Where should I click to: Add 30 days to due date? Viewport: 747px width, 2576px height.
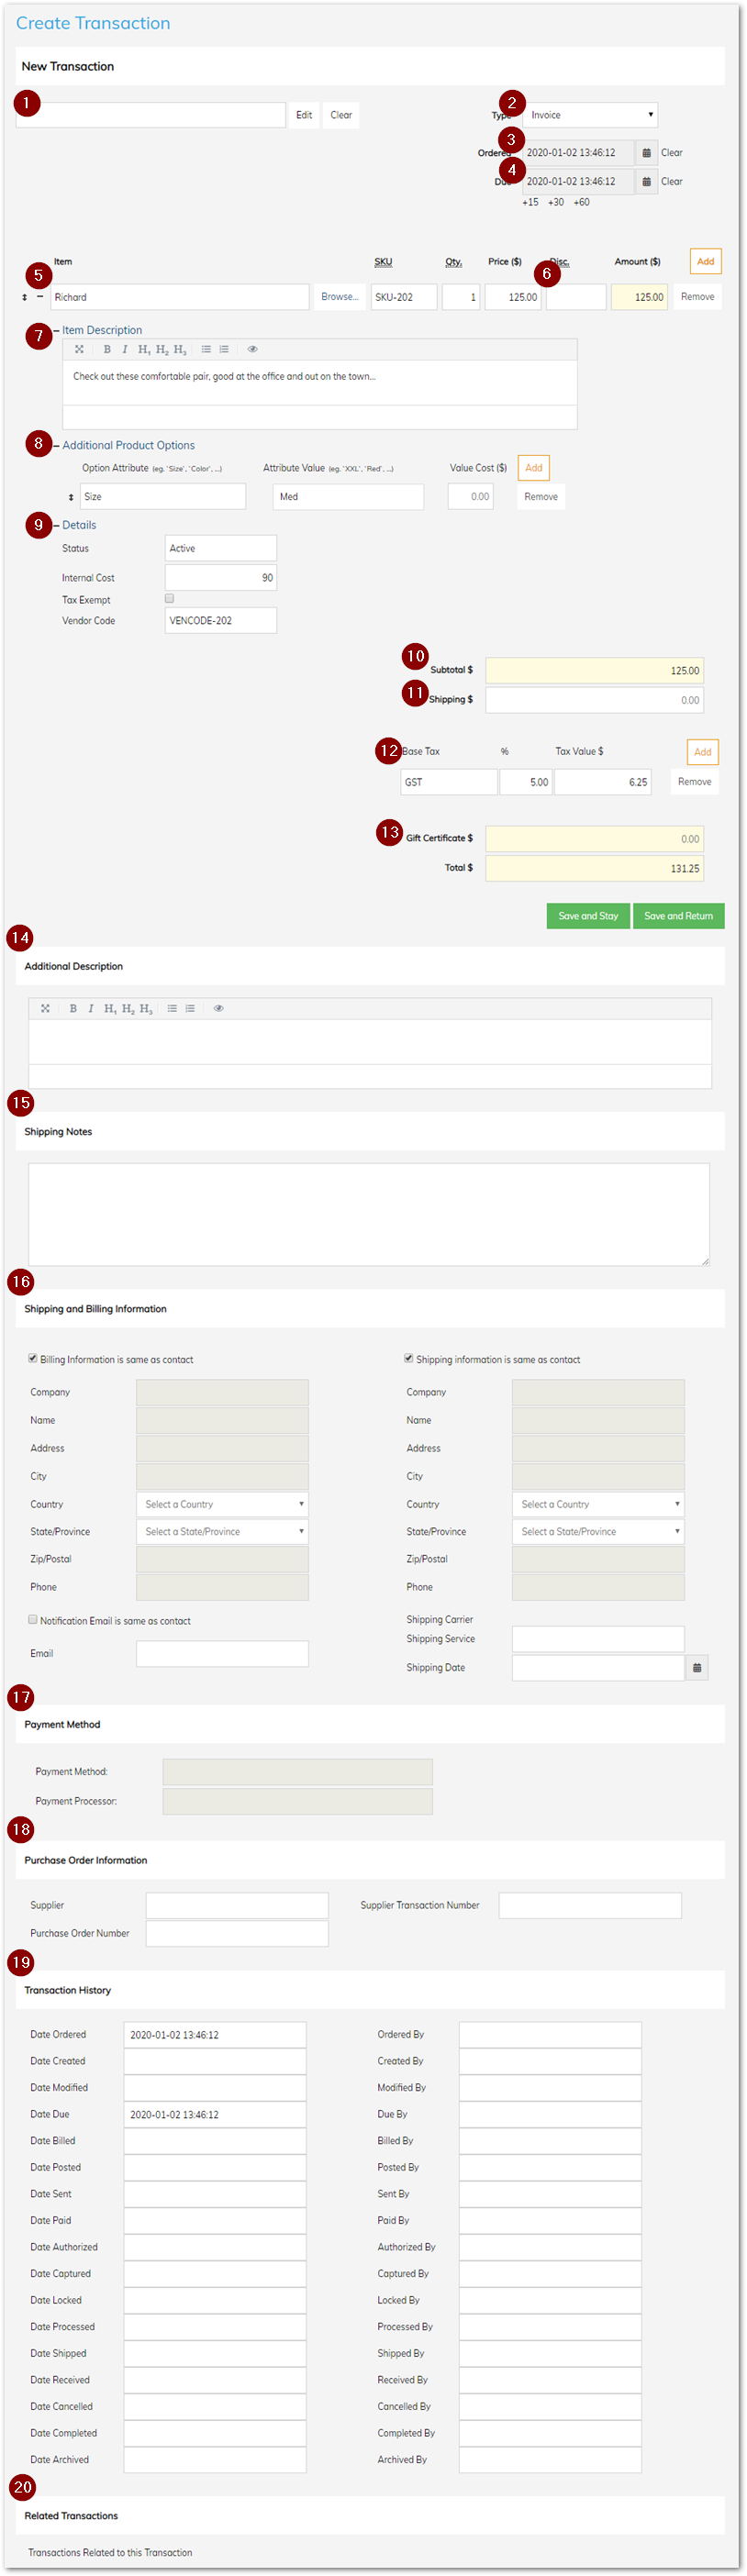(556, 202)
